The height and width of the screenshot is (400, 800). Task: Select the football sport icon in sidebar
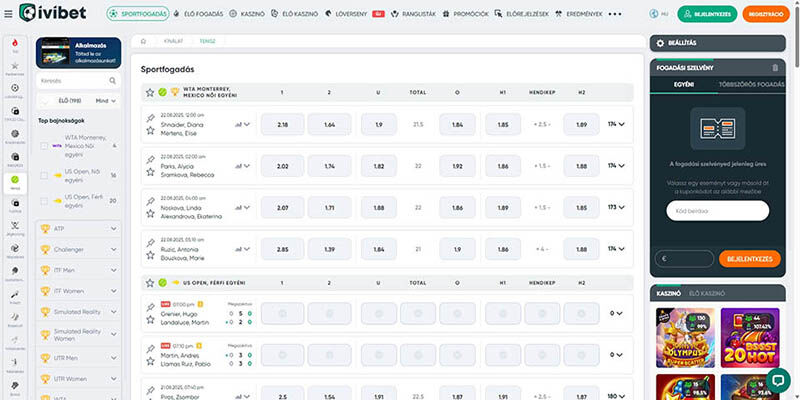(15, 90)
